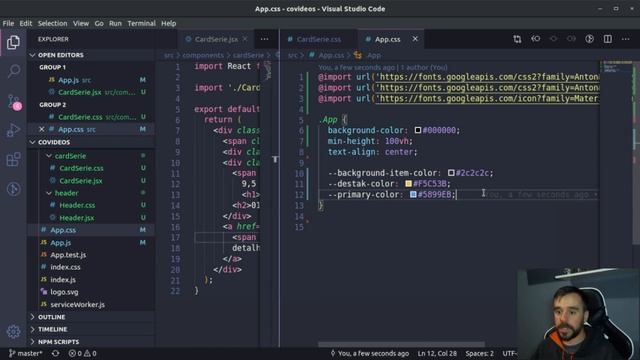Open more actions menu for right editor group
Viewport: 640px width, 360px height.
pos(626,39)
